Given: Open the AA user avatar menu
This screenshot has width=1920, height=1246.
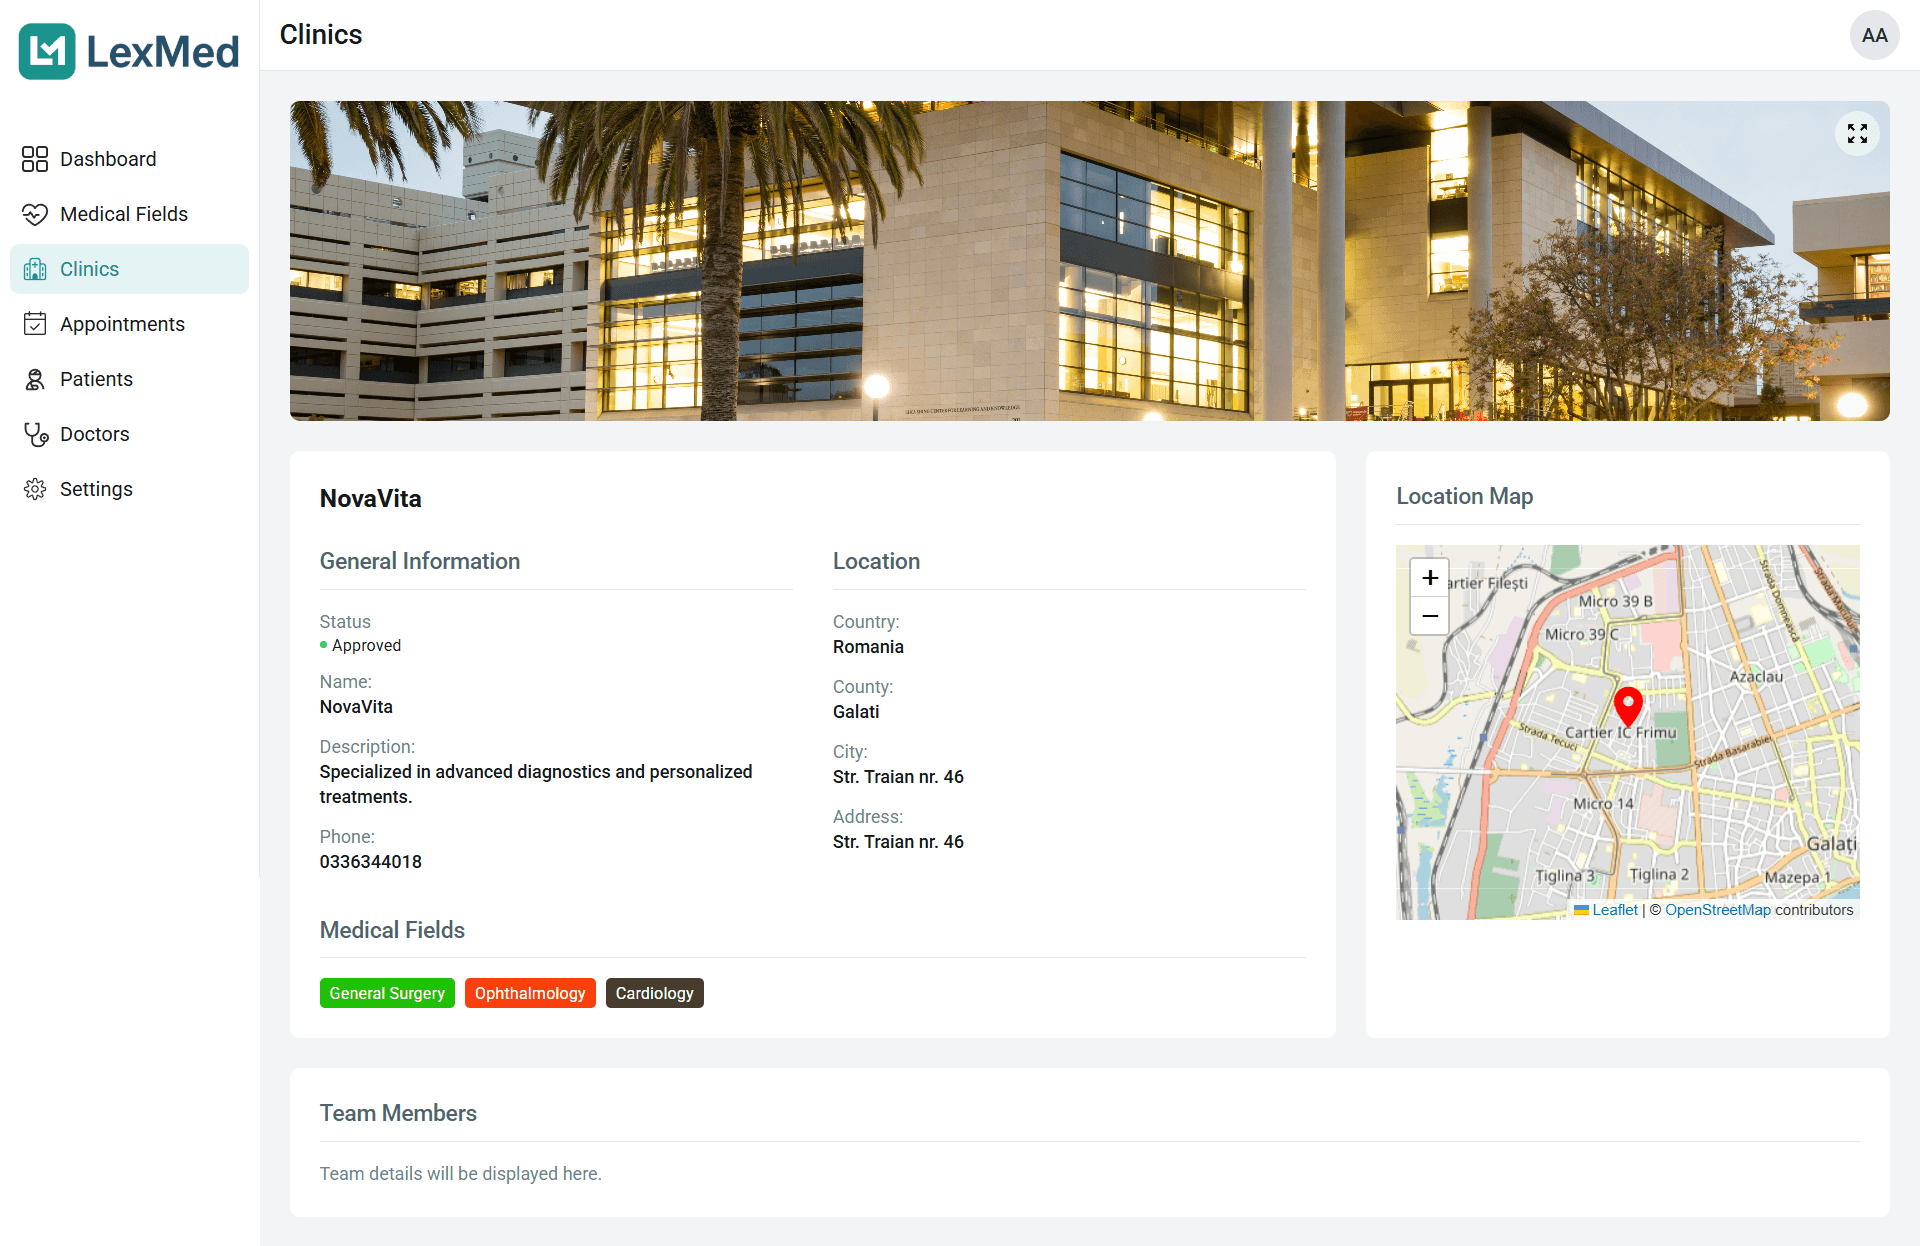Looking at the screenshot, I should click(x=1874, y=35).
